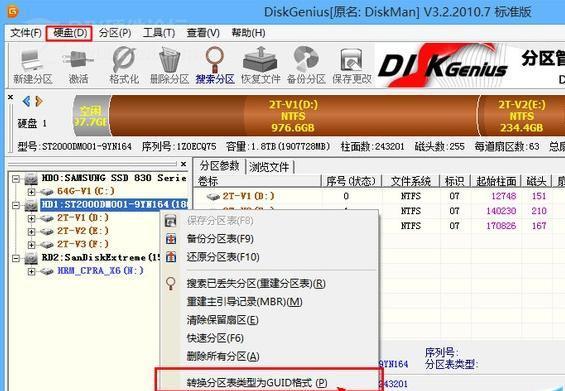This screenshot has width=565, height=391.
Task: Click starting cylinder value 12748
Action: click(503, 196)
